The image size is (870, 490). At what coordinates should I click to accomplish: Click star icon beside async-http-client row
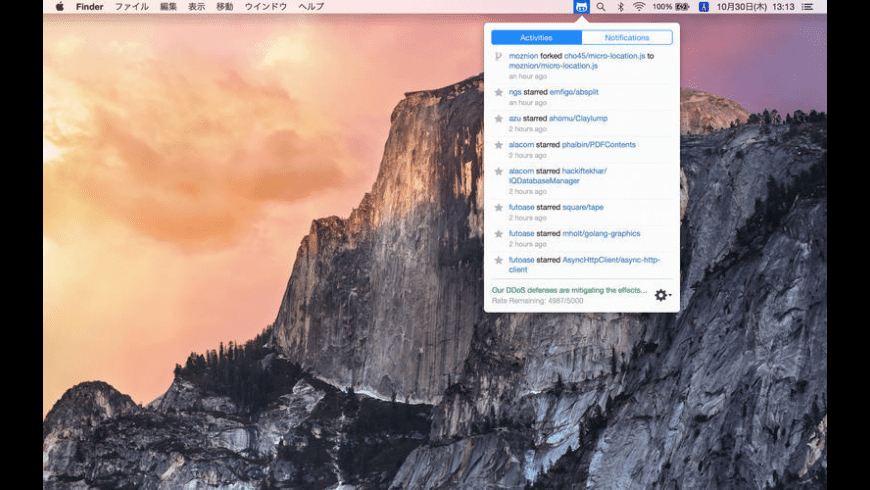(x=498, y=260)
